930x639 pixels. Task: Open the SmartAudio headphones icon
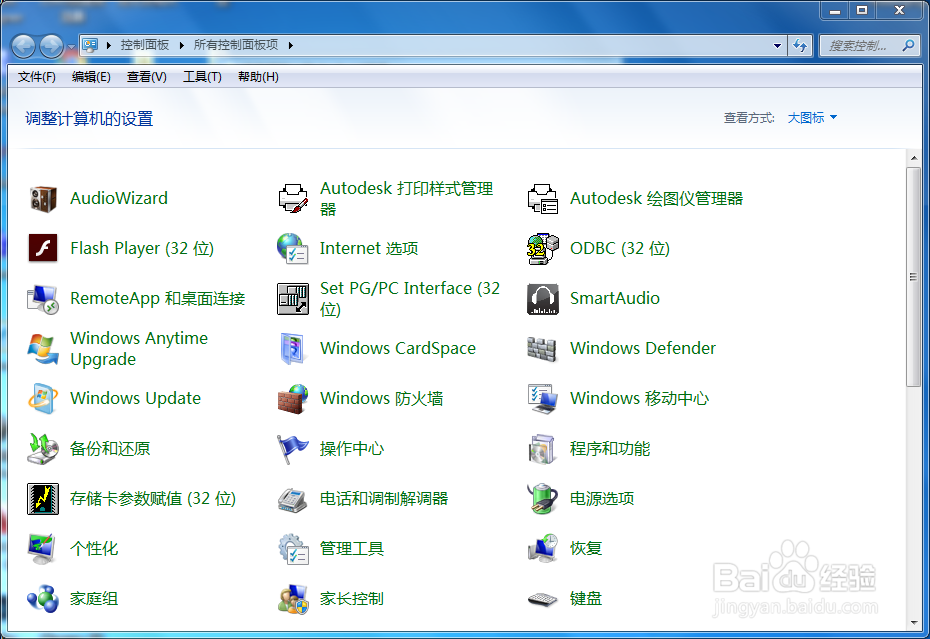click(543, 298)
